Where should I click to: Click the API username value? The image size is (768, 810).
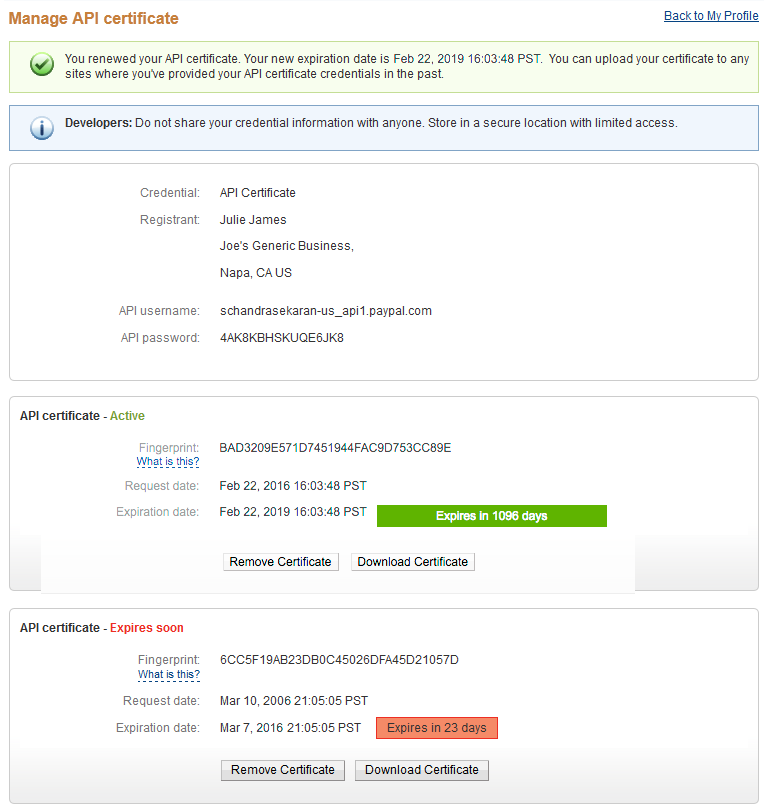click(x=325, y=311)
